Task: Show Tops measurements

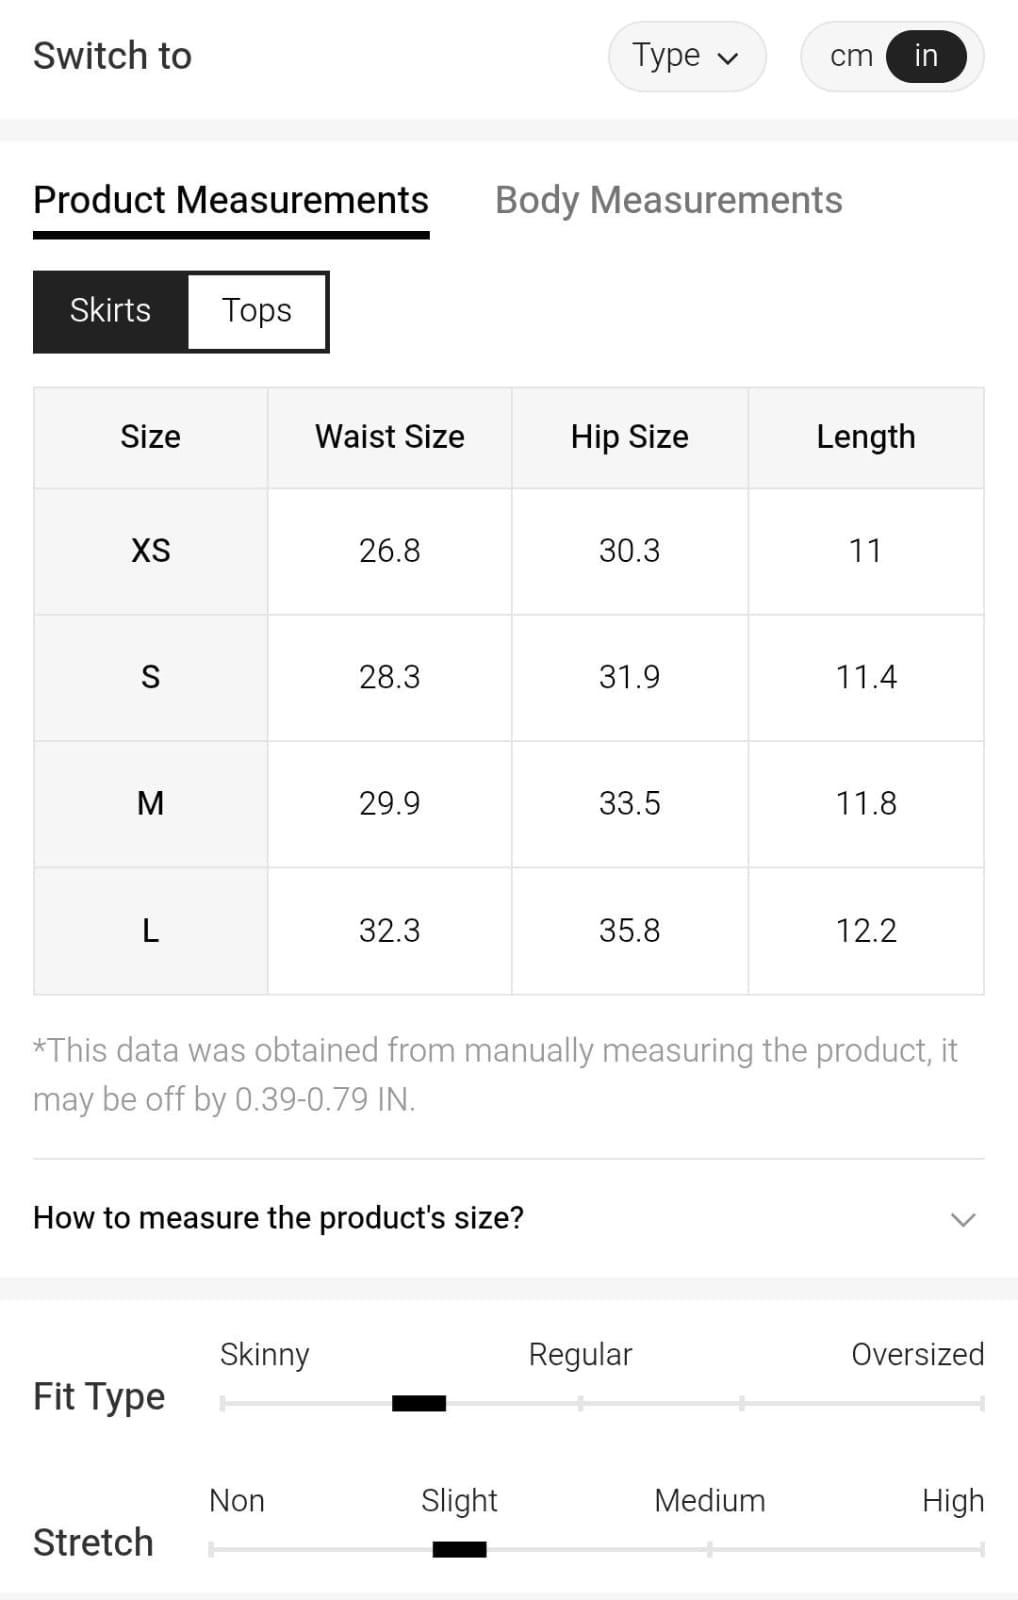Action: click(x=257, y=311)
